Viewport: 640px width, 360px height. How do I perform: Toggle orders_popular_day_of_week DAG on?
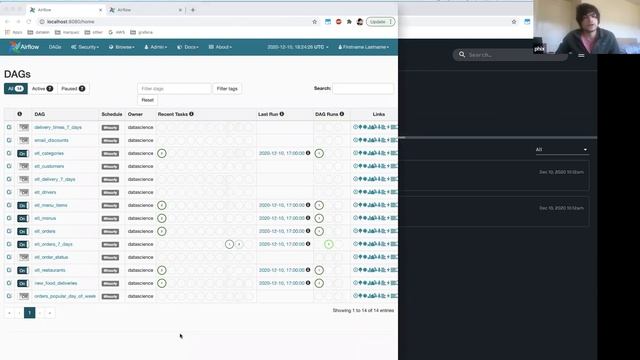point(23,296)
